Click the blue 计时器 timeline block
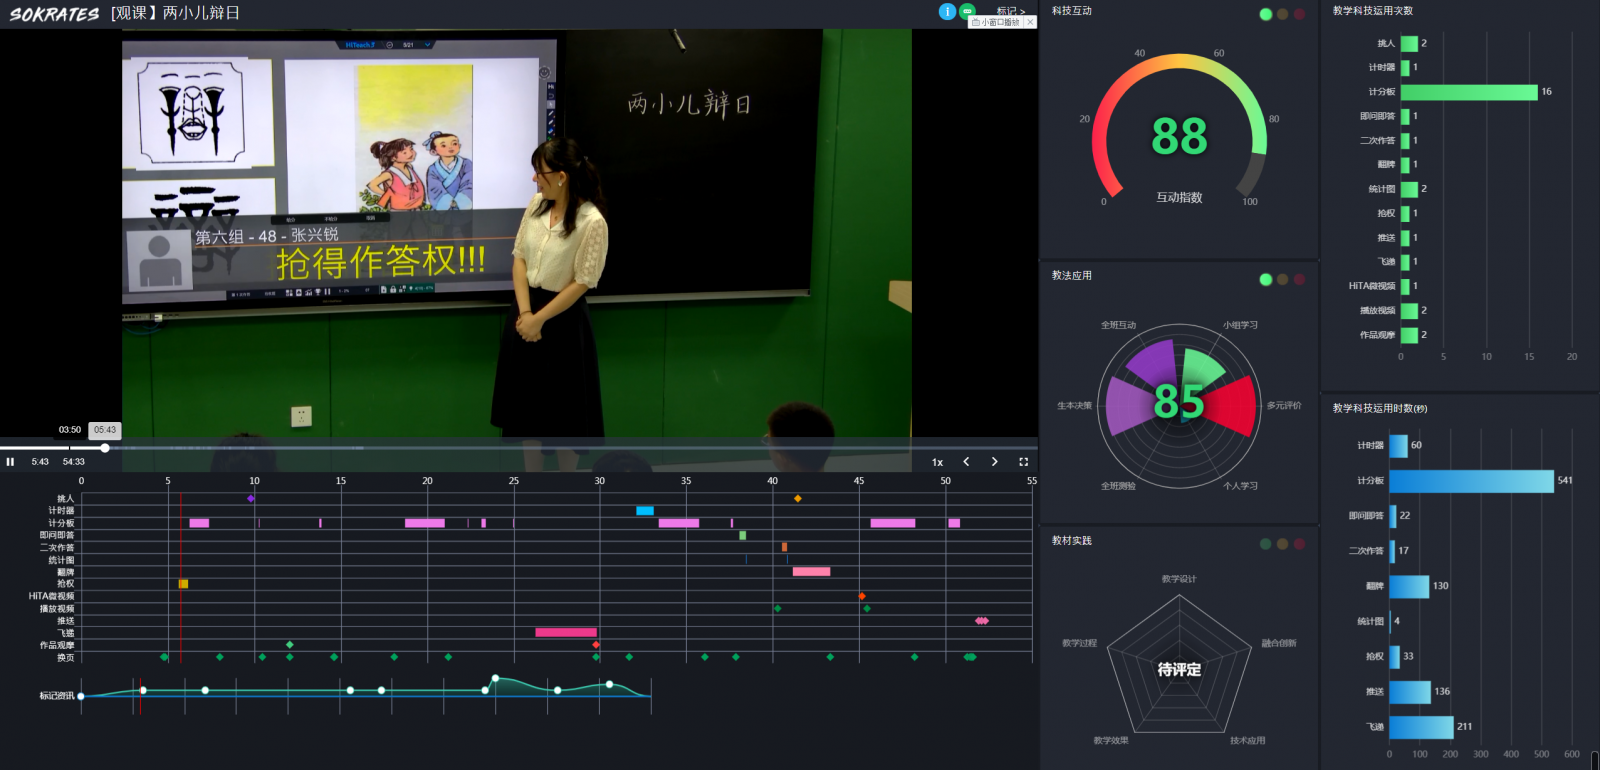The height and width of the screenshot is (770, 1600). click(x=645, y=511)
